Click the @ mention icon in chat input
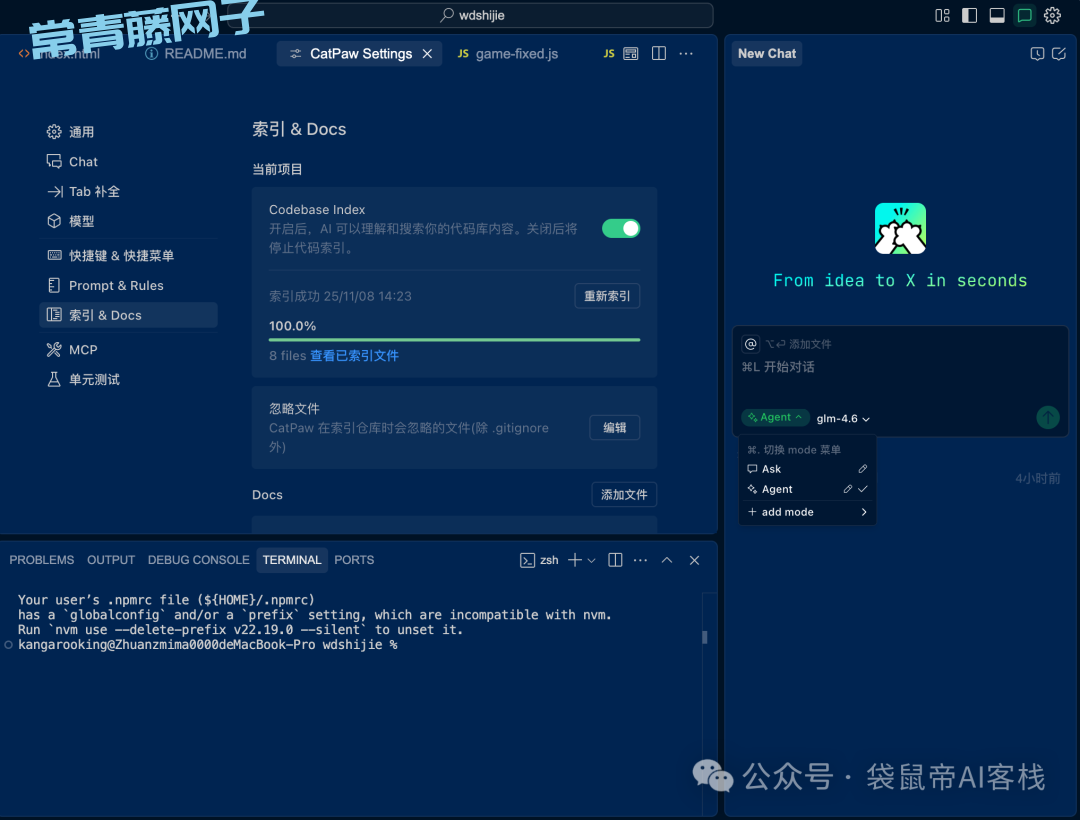 click(x=750, y=344)
